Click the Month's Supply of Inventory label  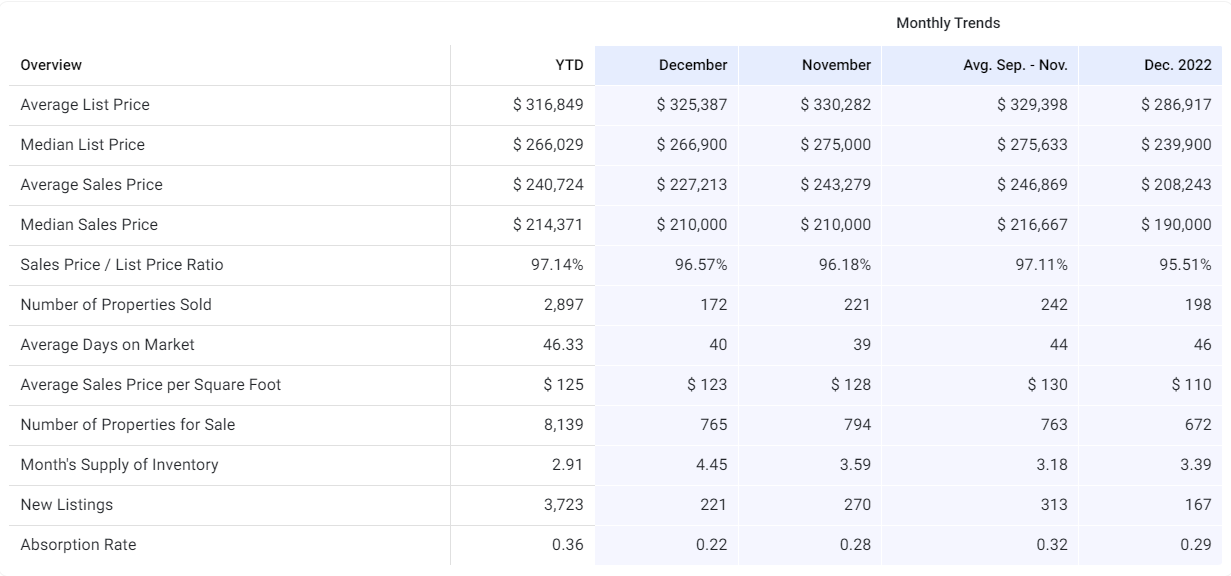(119, 465)
